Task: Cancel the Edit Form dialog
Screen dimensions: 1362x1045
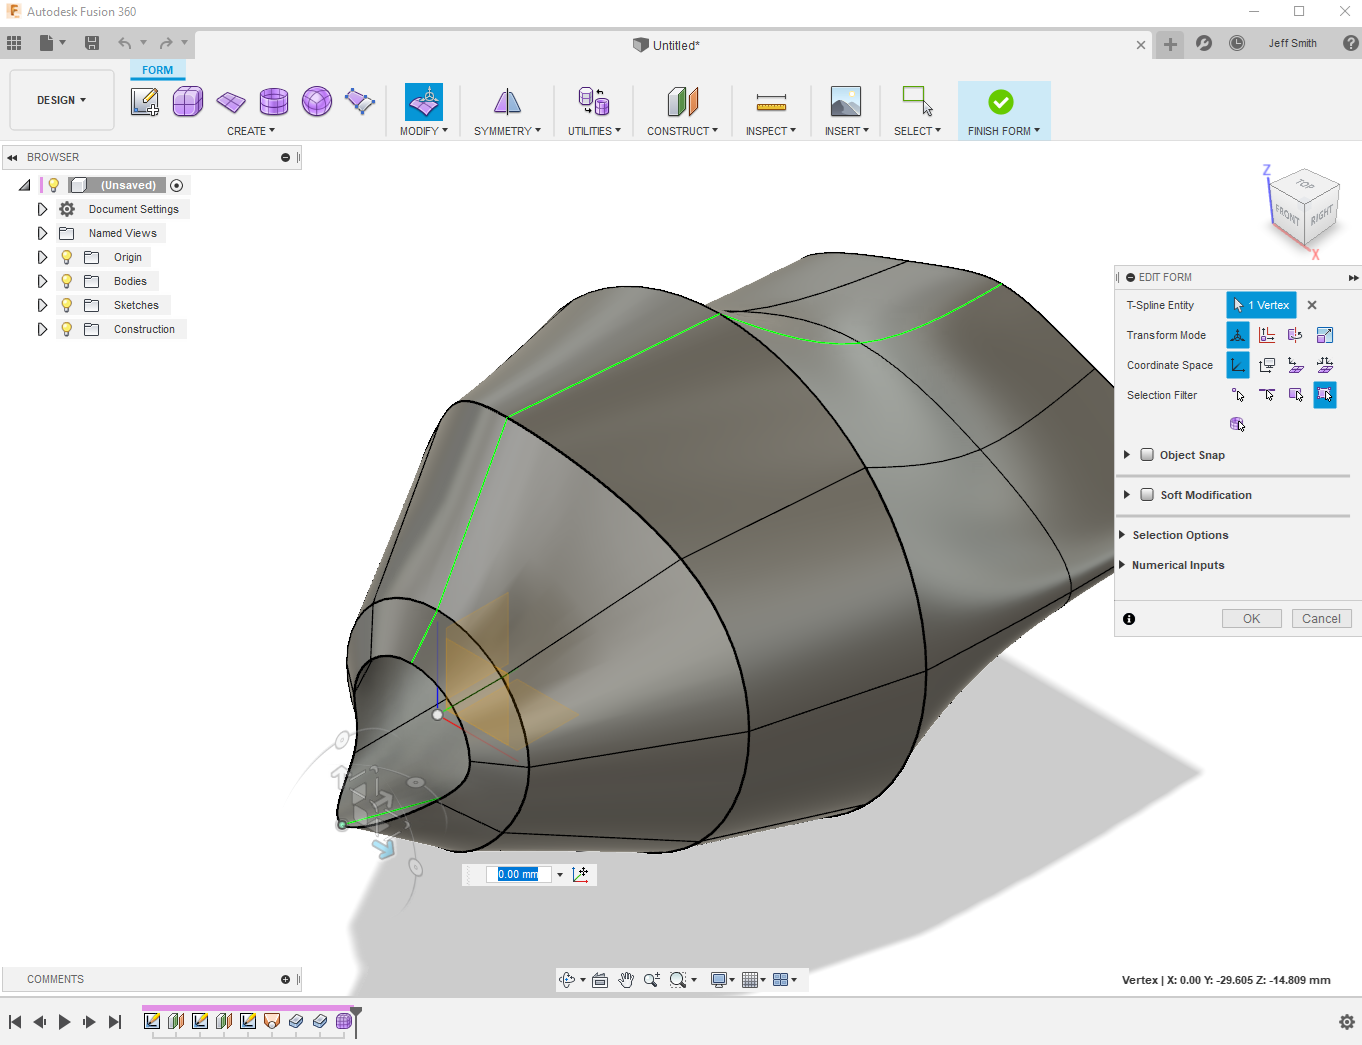Action: coord(1321,619)
